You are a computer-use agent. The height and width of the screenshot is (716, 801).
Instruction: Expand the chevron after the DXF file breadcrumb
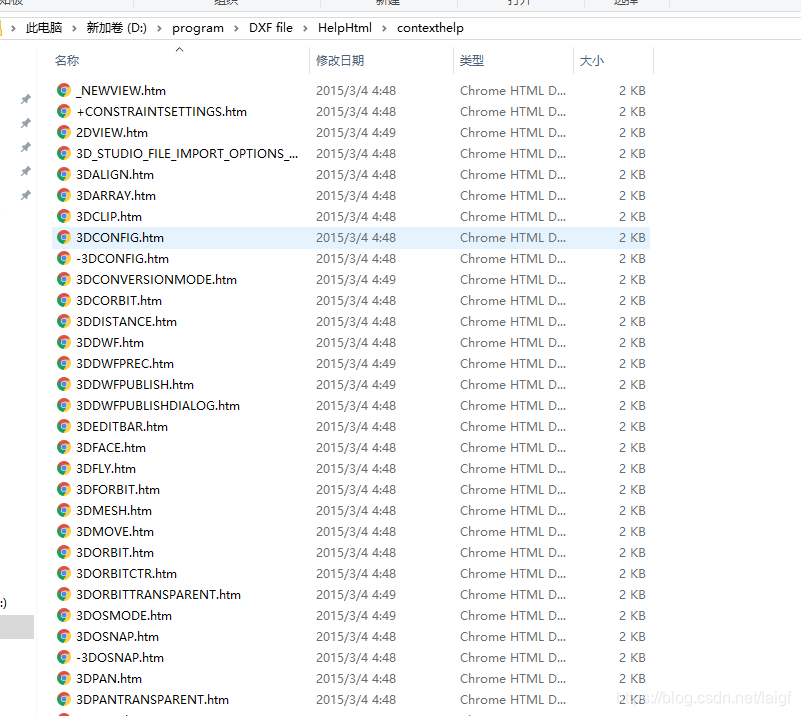pyautogui.click(x=305, y=28)
